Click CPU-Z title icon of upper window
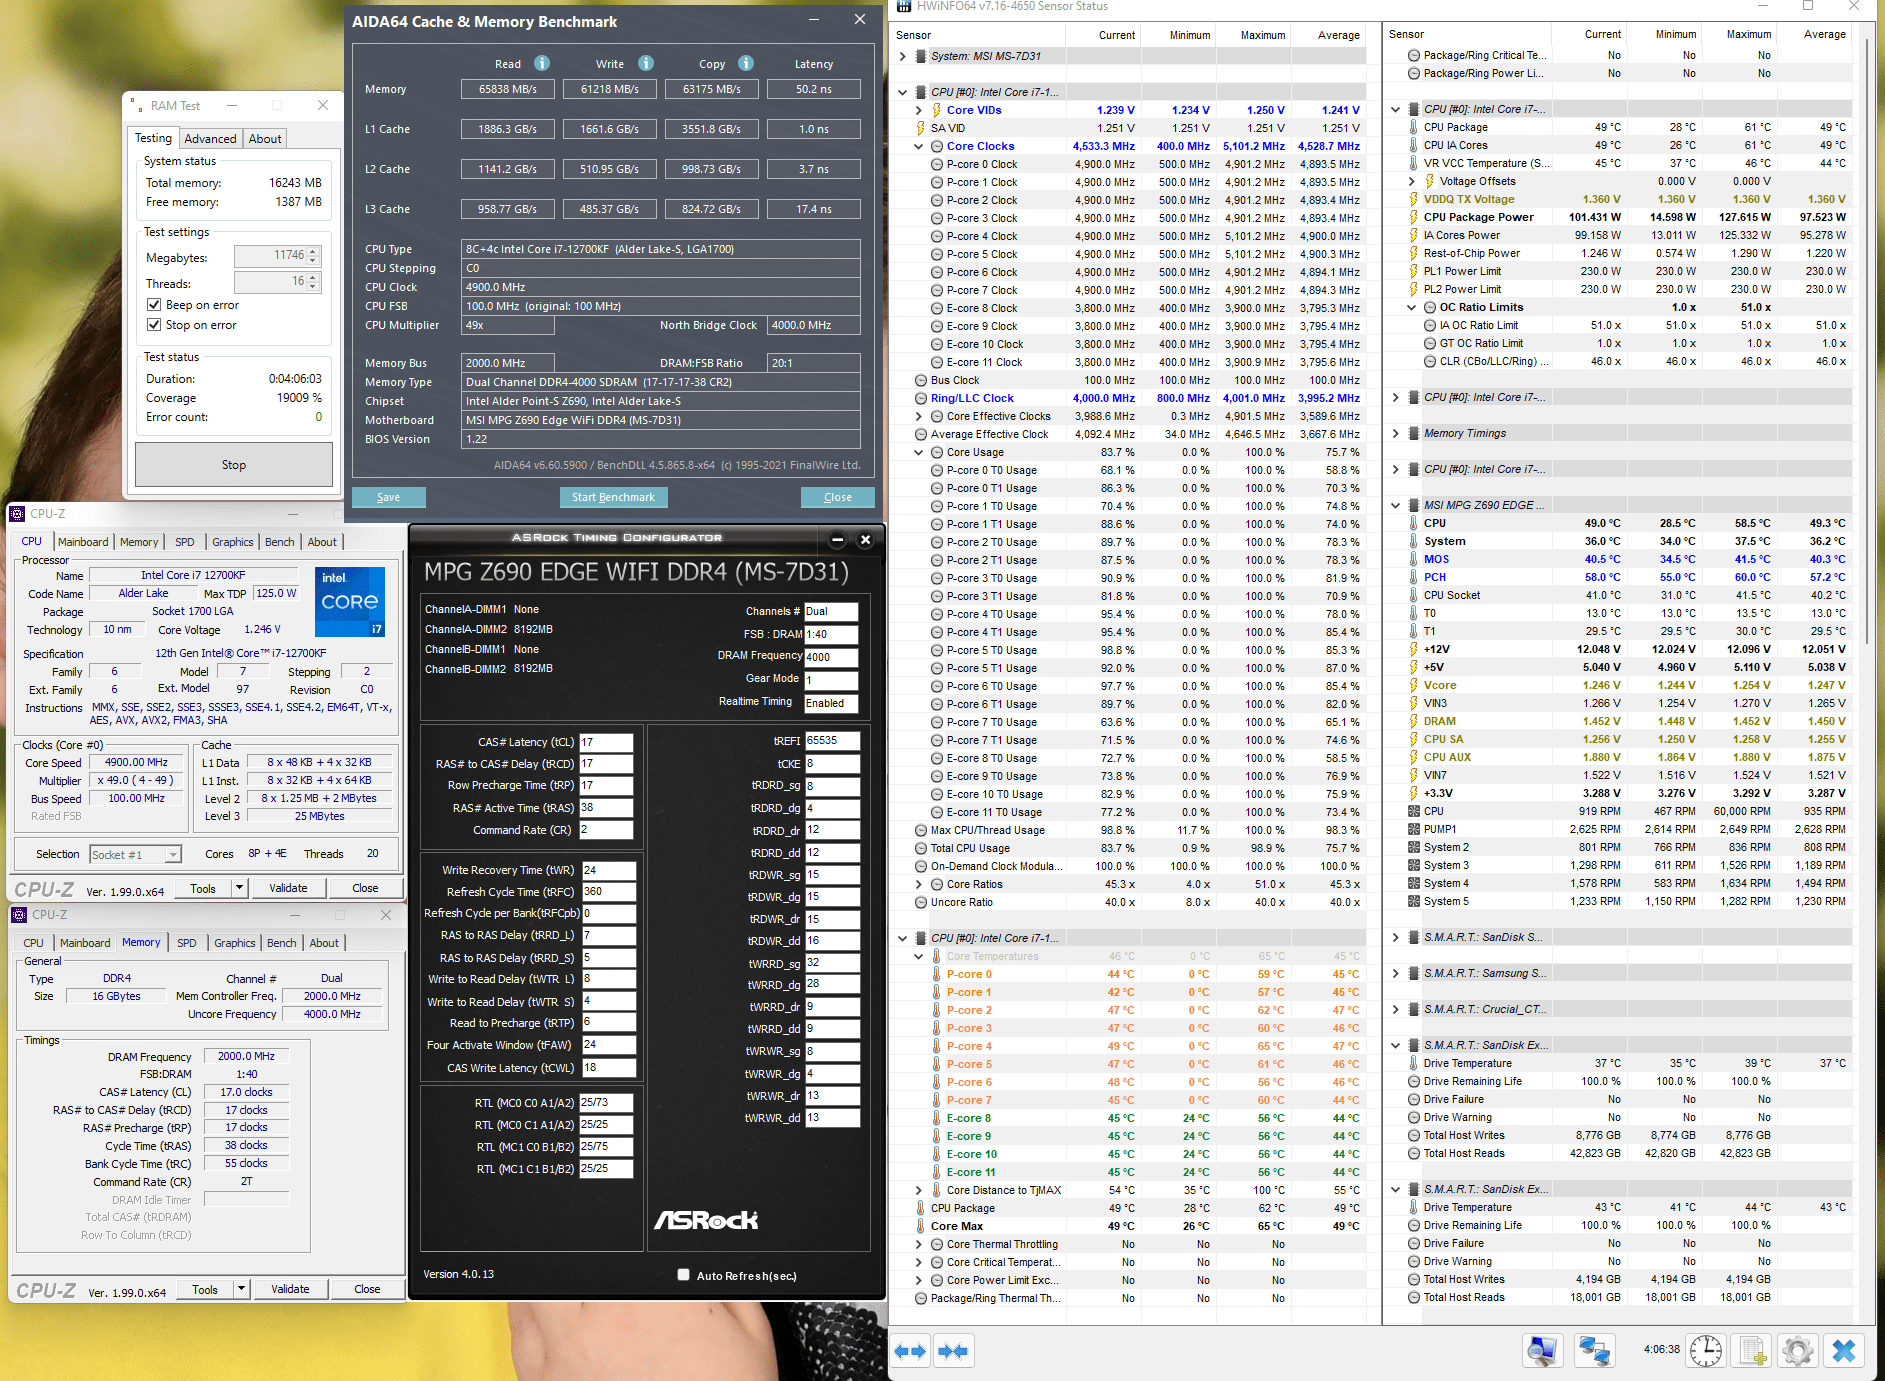Viewport: 1885px width, 1381px height. [17, 514]
